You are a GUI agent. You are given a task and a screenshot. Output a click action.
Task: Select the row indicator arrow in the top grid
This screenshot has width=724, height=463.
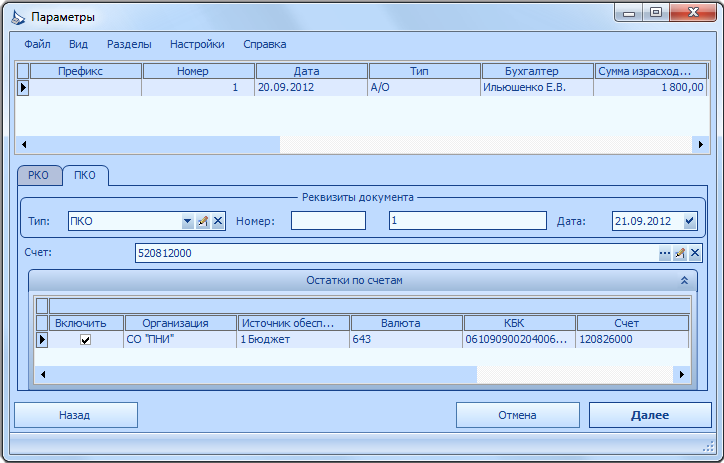tap(23, 87)
